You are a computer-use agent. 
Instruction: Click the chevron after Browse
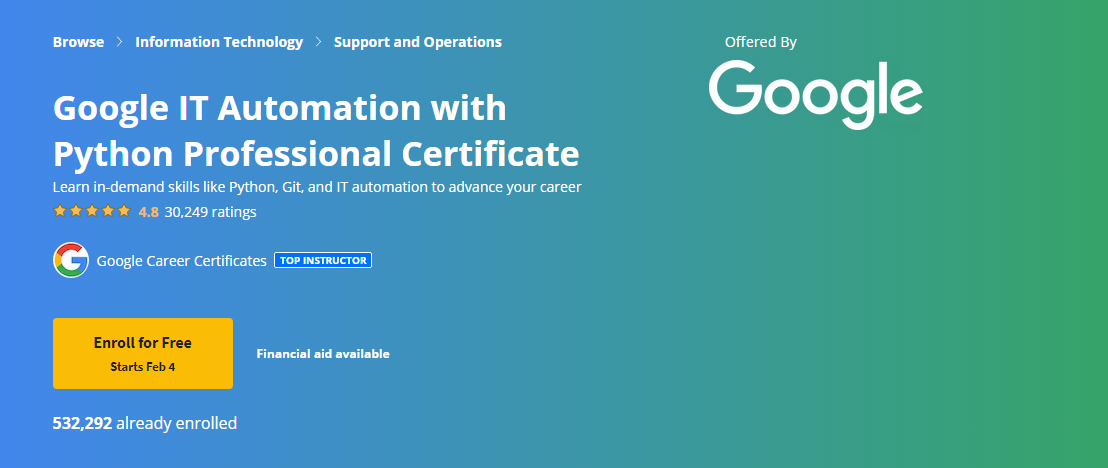point(119,42)
